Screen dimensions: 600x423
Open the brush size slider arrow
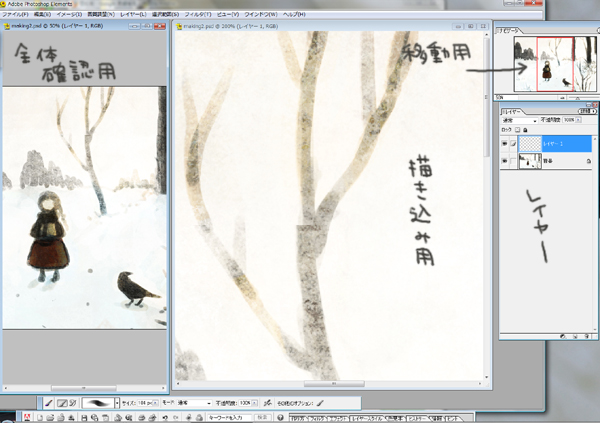coord(155,403)
